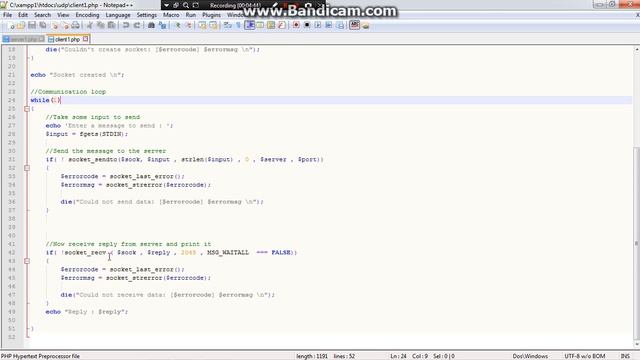
Task: Run macro multiple times icon
Action: click(329, 25)
